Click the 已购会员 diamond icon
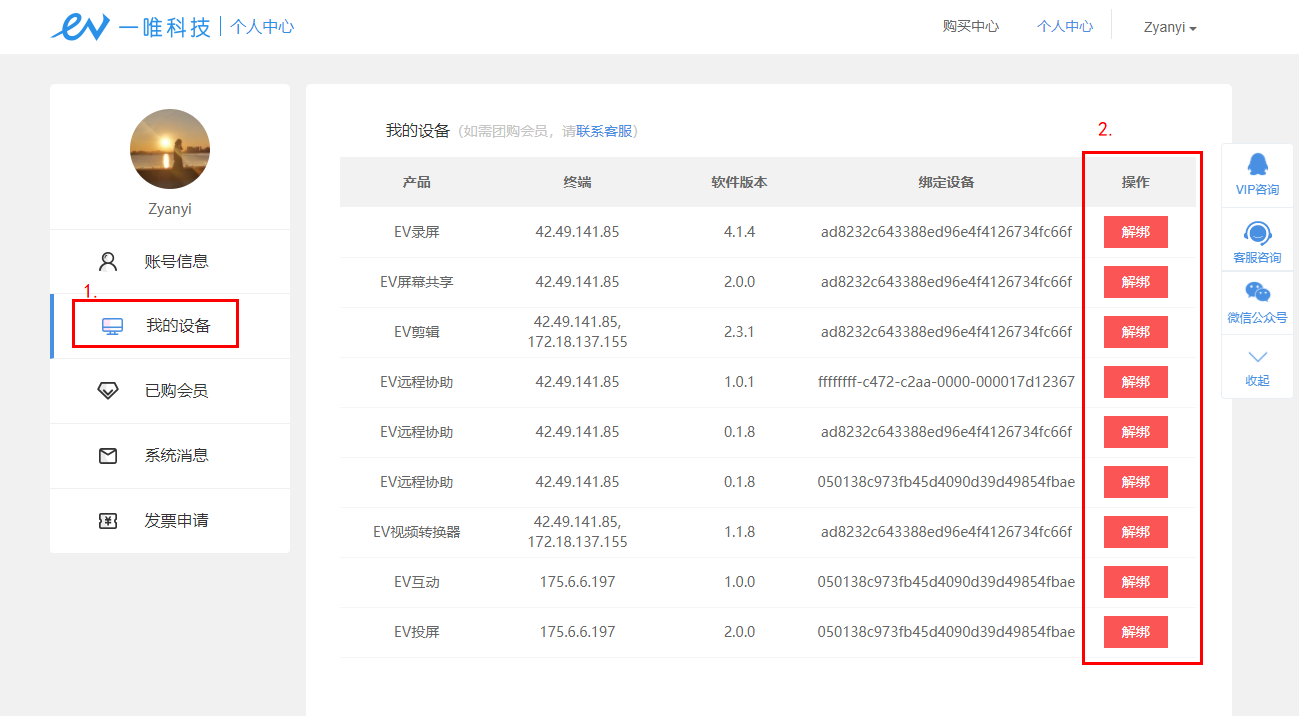 point(108,391)
